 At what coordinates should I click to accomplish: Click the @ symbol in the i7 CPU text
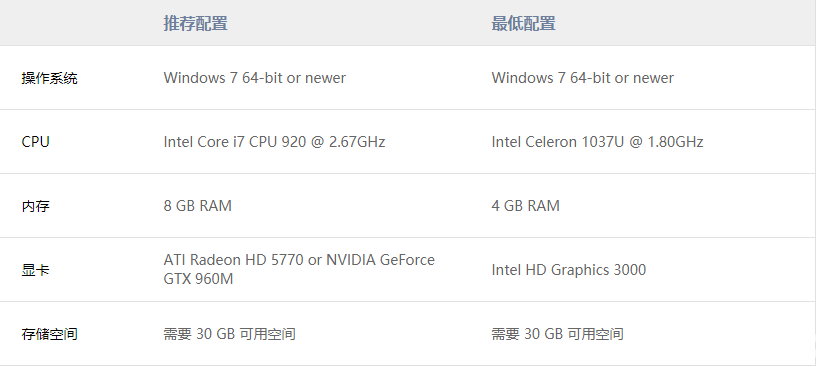click(x=317, y=142)
